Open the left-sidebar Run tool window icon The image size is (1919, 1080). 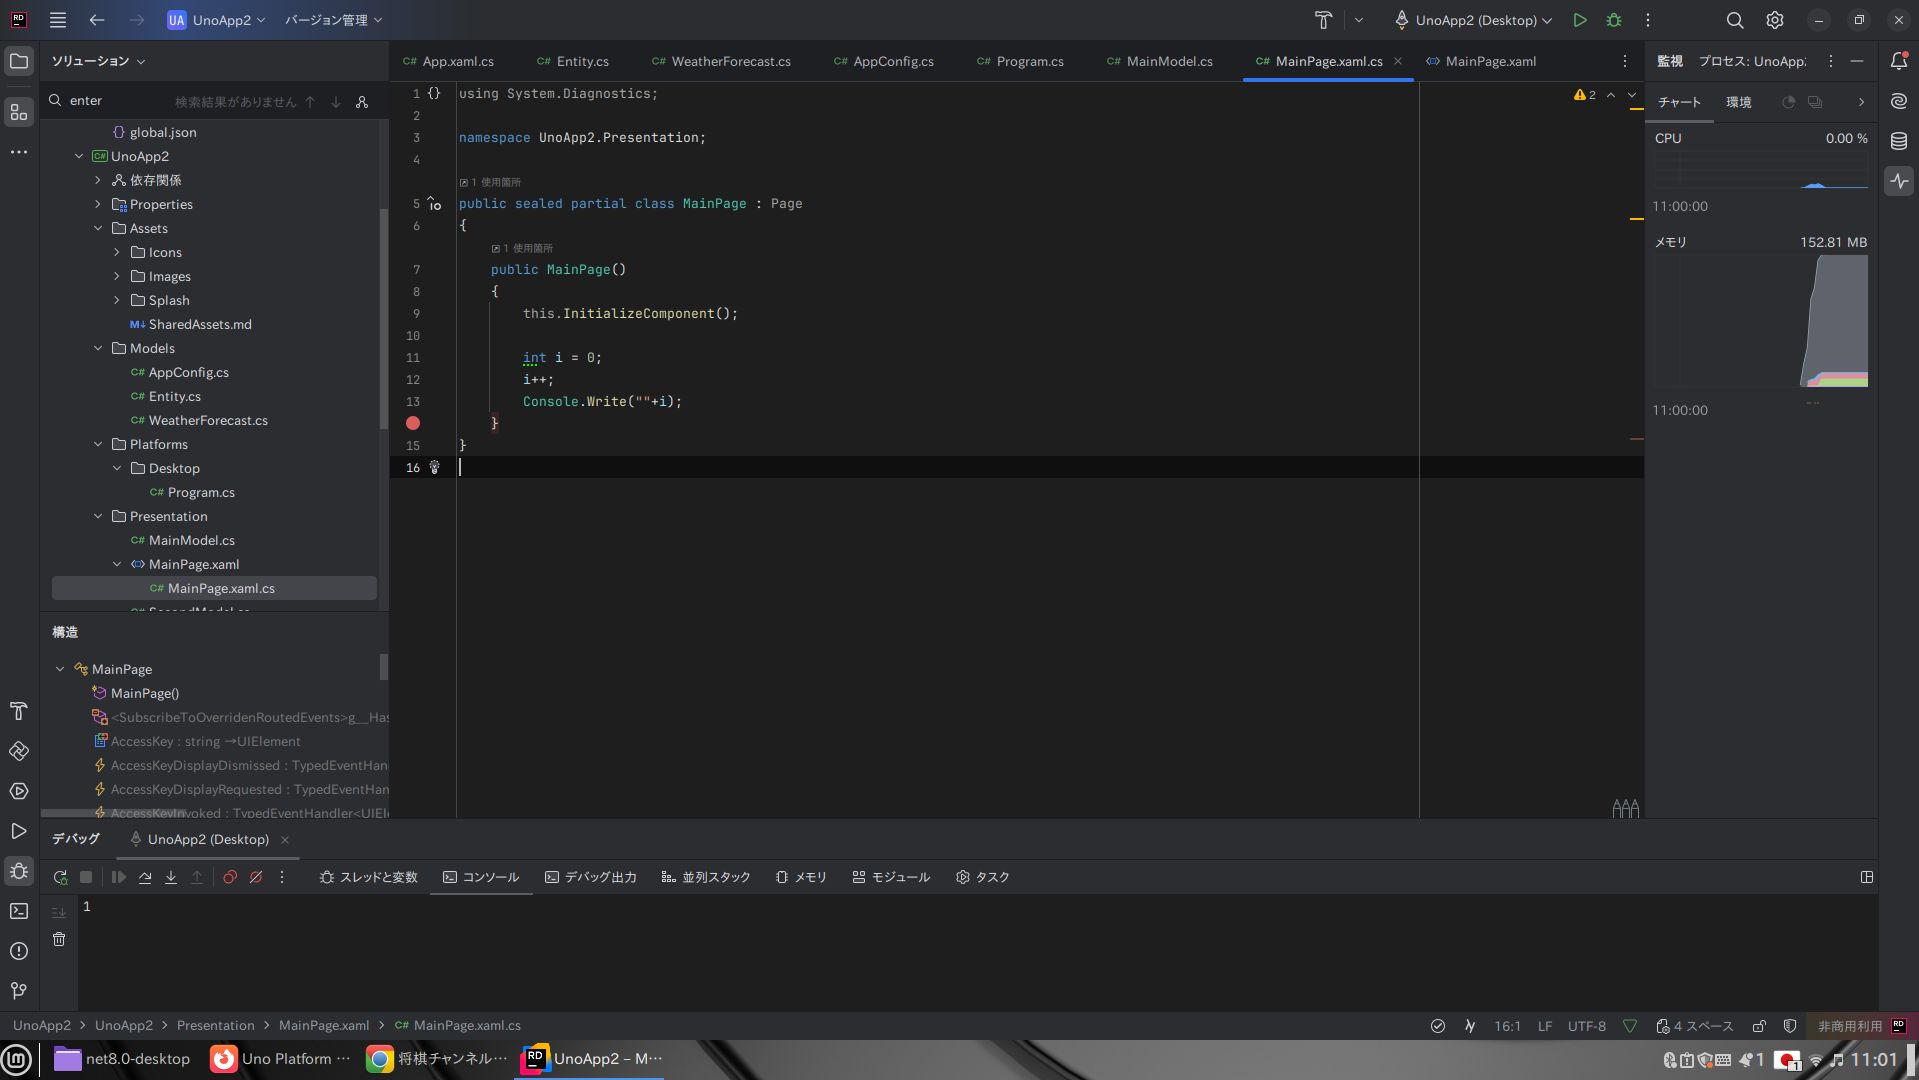tap(19, 831)
